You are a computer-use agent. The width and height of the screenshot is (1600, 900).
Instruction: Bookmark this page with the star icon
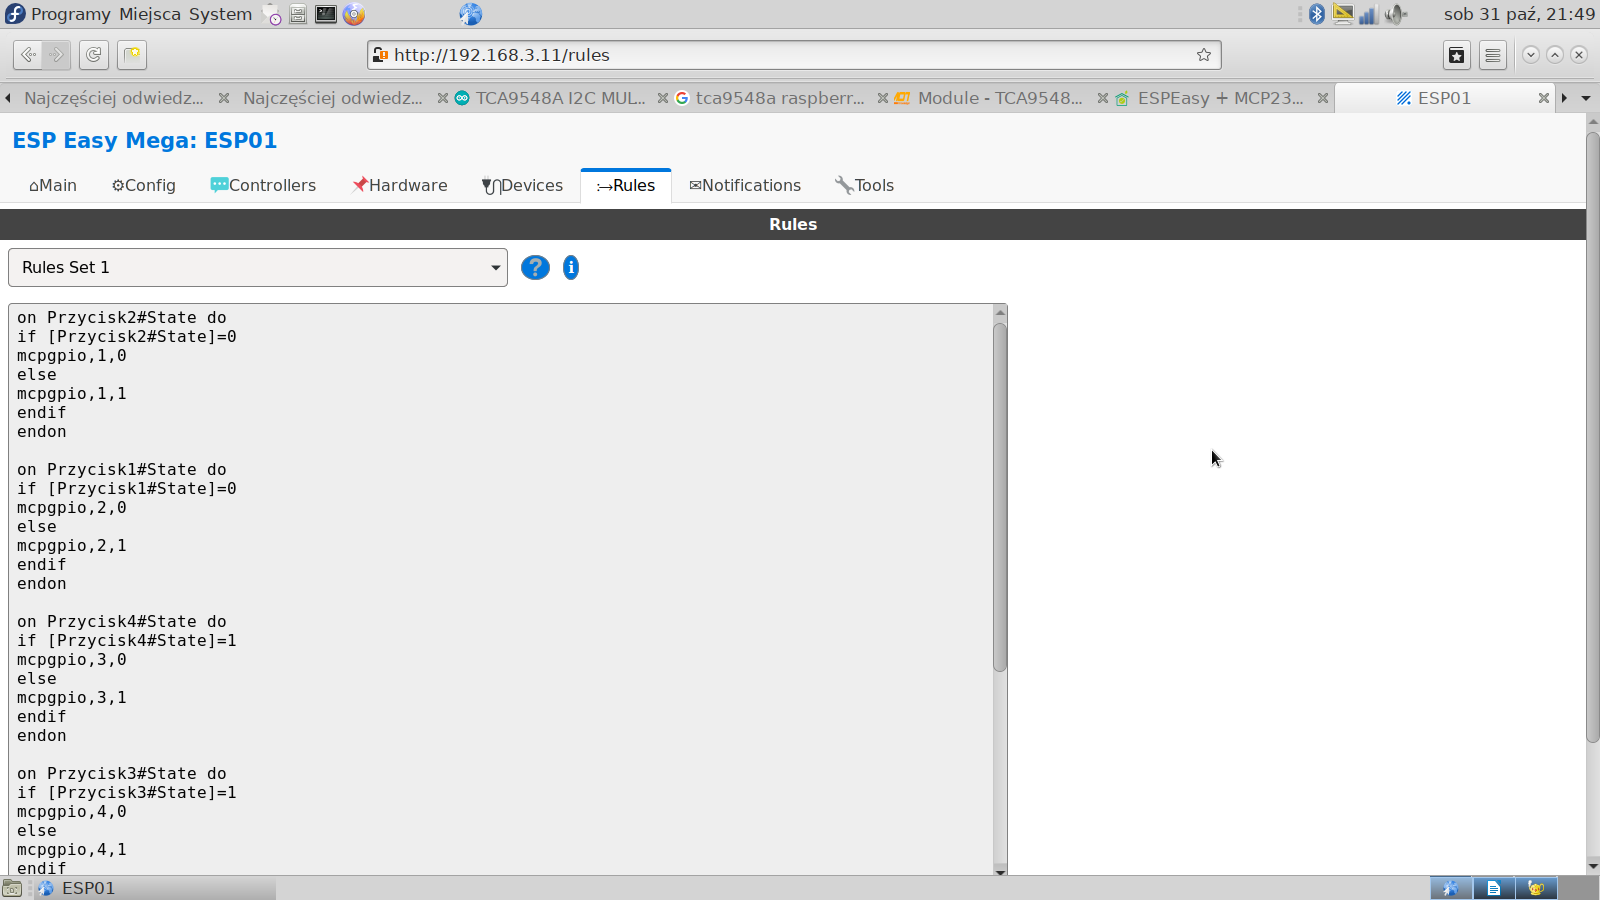click(1204, 55)
